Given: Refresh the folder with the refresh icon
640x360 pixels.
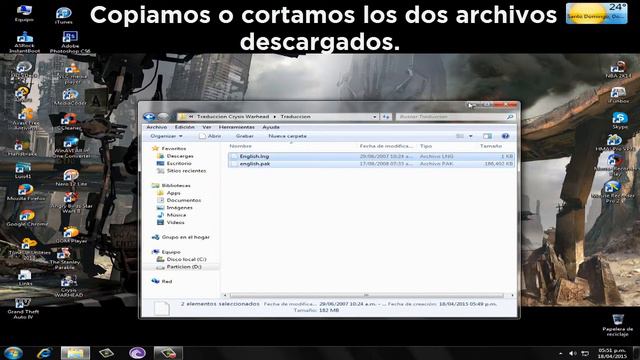Looking at the screenshot, I should 386,117.
